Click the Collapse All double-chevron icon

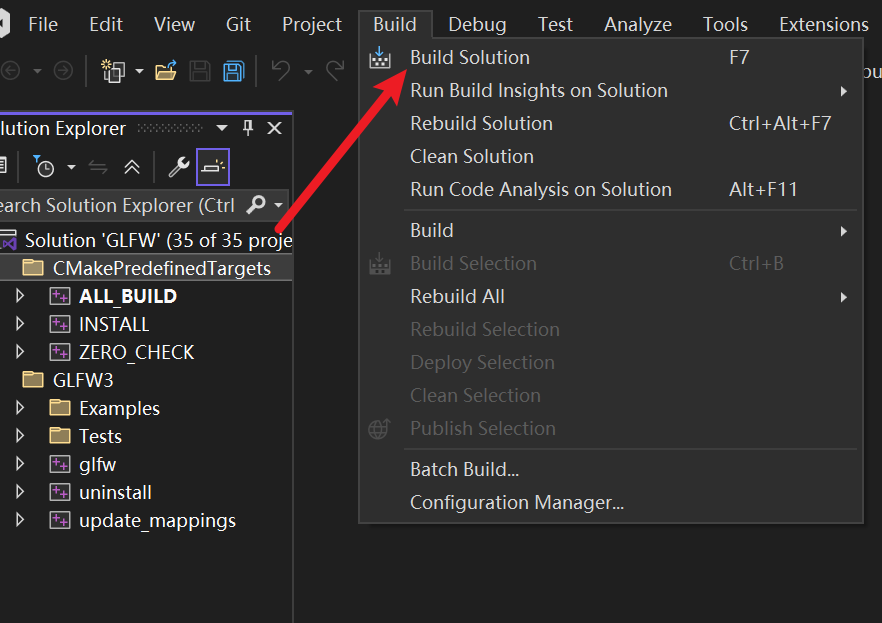pos(132,167)
